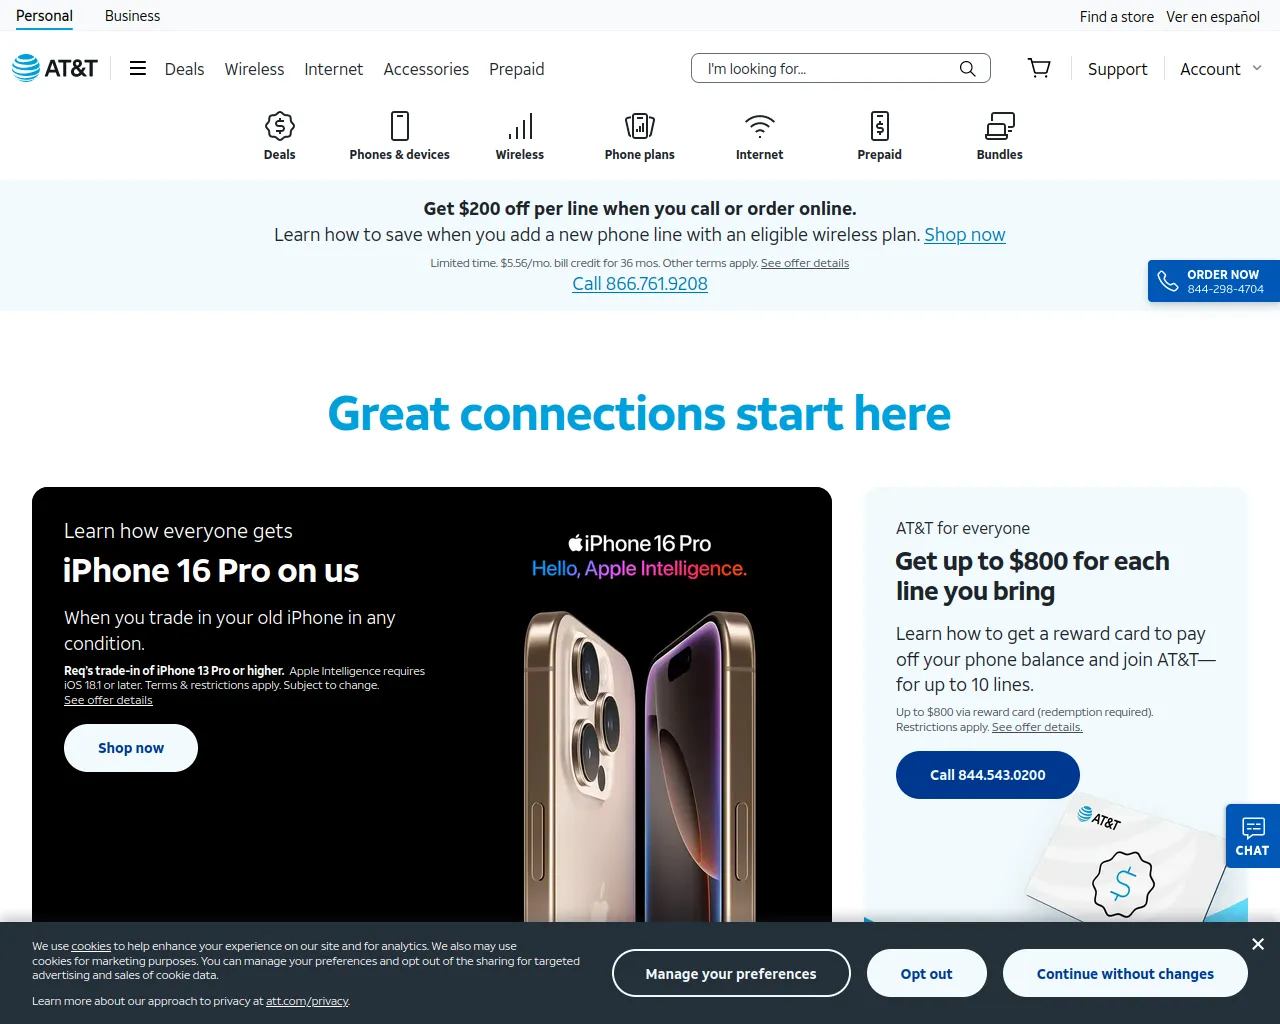
Task: Open the Phone plans icon
Action: click(x=640, y=126)
